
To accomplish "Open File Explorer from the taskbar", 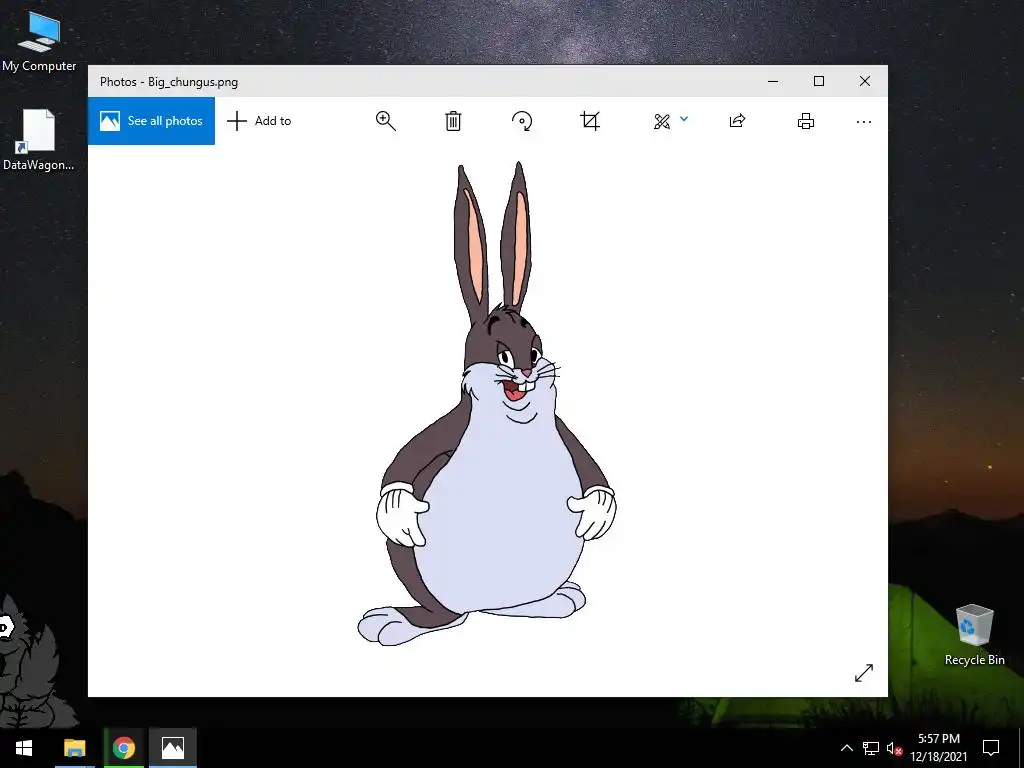I will [74, 748].
